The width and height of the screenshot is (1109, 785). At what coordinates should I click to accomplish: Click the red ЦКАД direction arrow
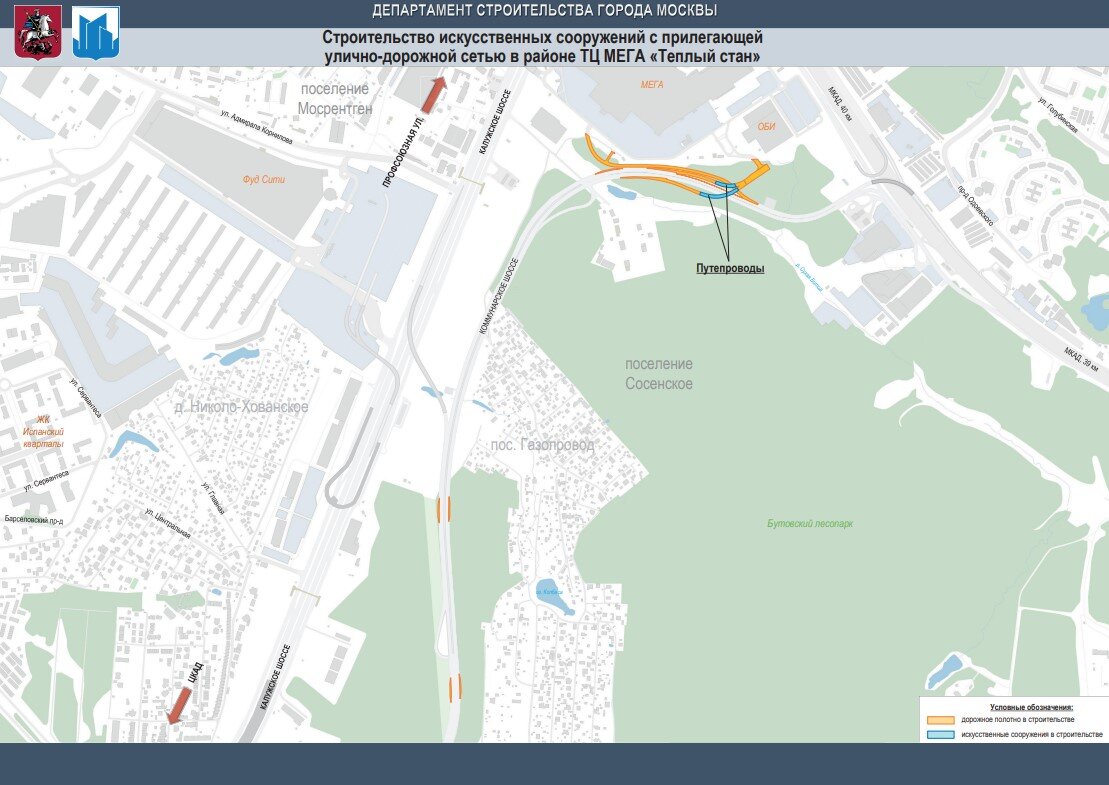coord(179,706)
